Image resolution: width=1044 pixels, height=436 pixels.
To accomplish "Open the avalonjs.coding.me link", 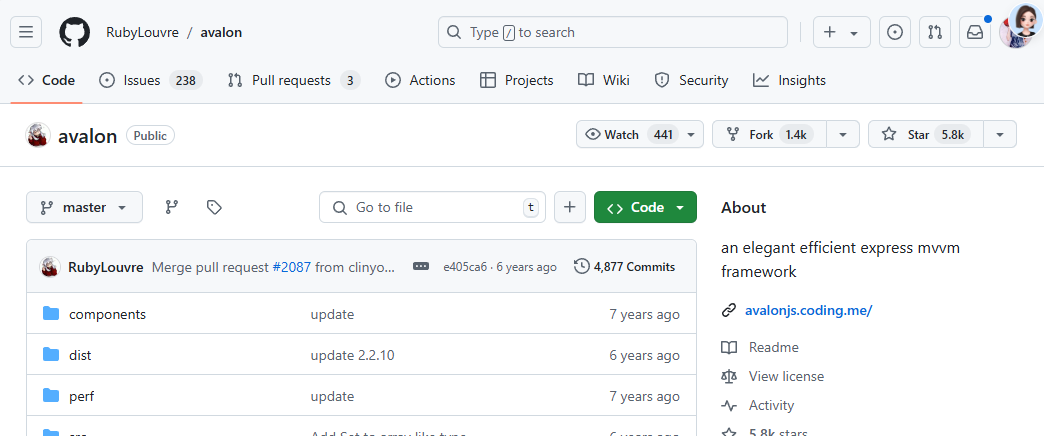I will point(808,310).
